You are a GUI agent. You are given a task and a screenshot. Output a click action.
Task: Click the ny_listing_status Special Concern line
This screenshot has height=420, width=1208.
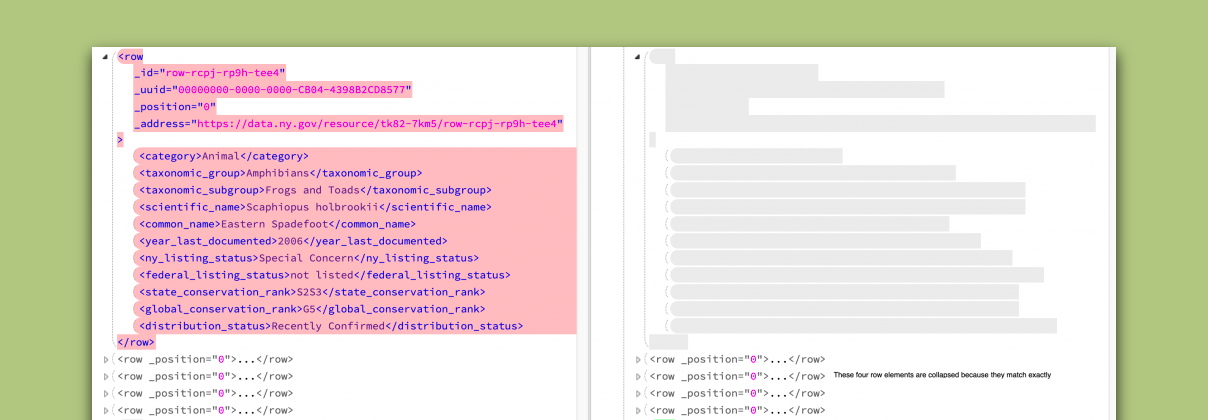[x=309, y=259]
